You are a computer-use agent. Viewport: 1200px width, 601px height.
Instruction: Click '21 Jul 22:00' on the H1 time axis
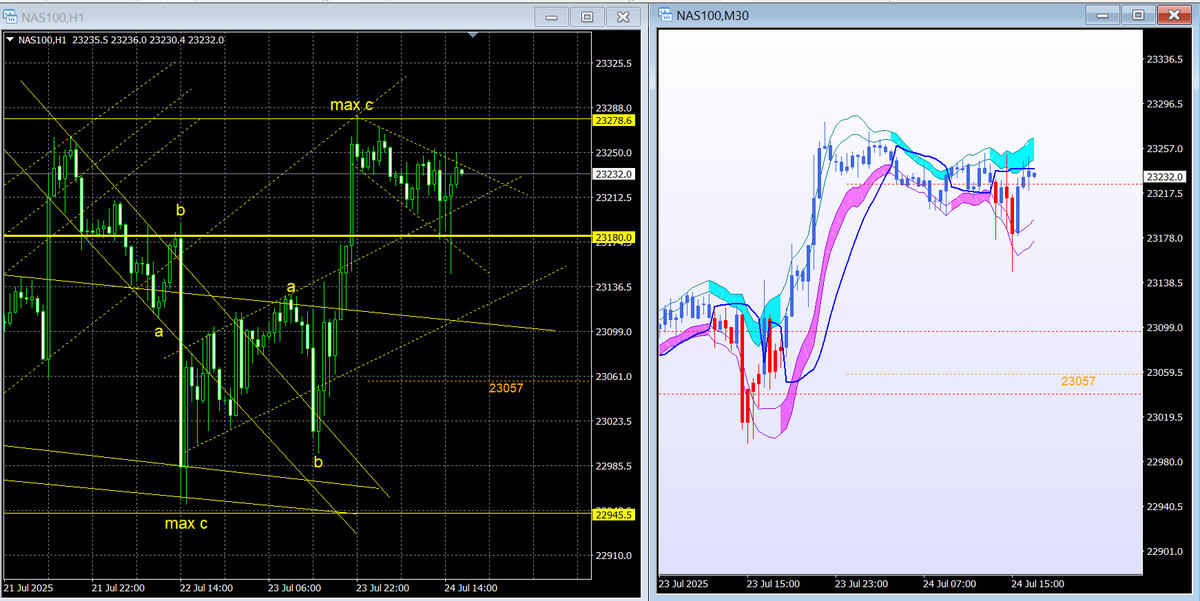pyautogui.click(x=117, y=588)
